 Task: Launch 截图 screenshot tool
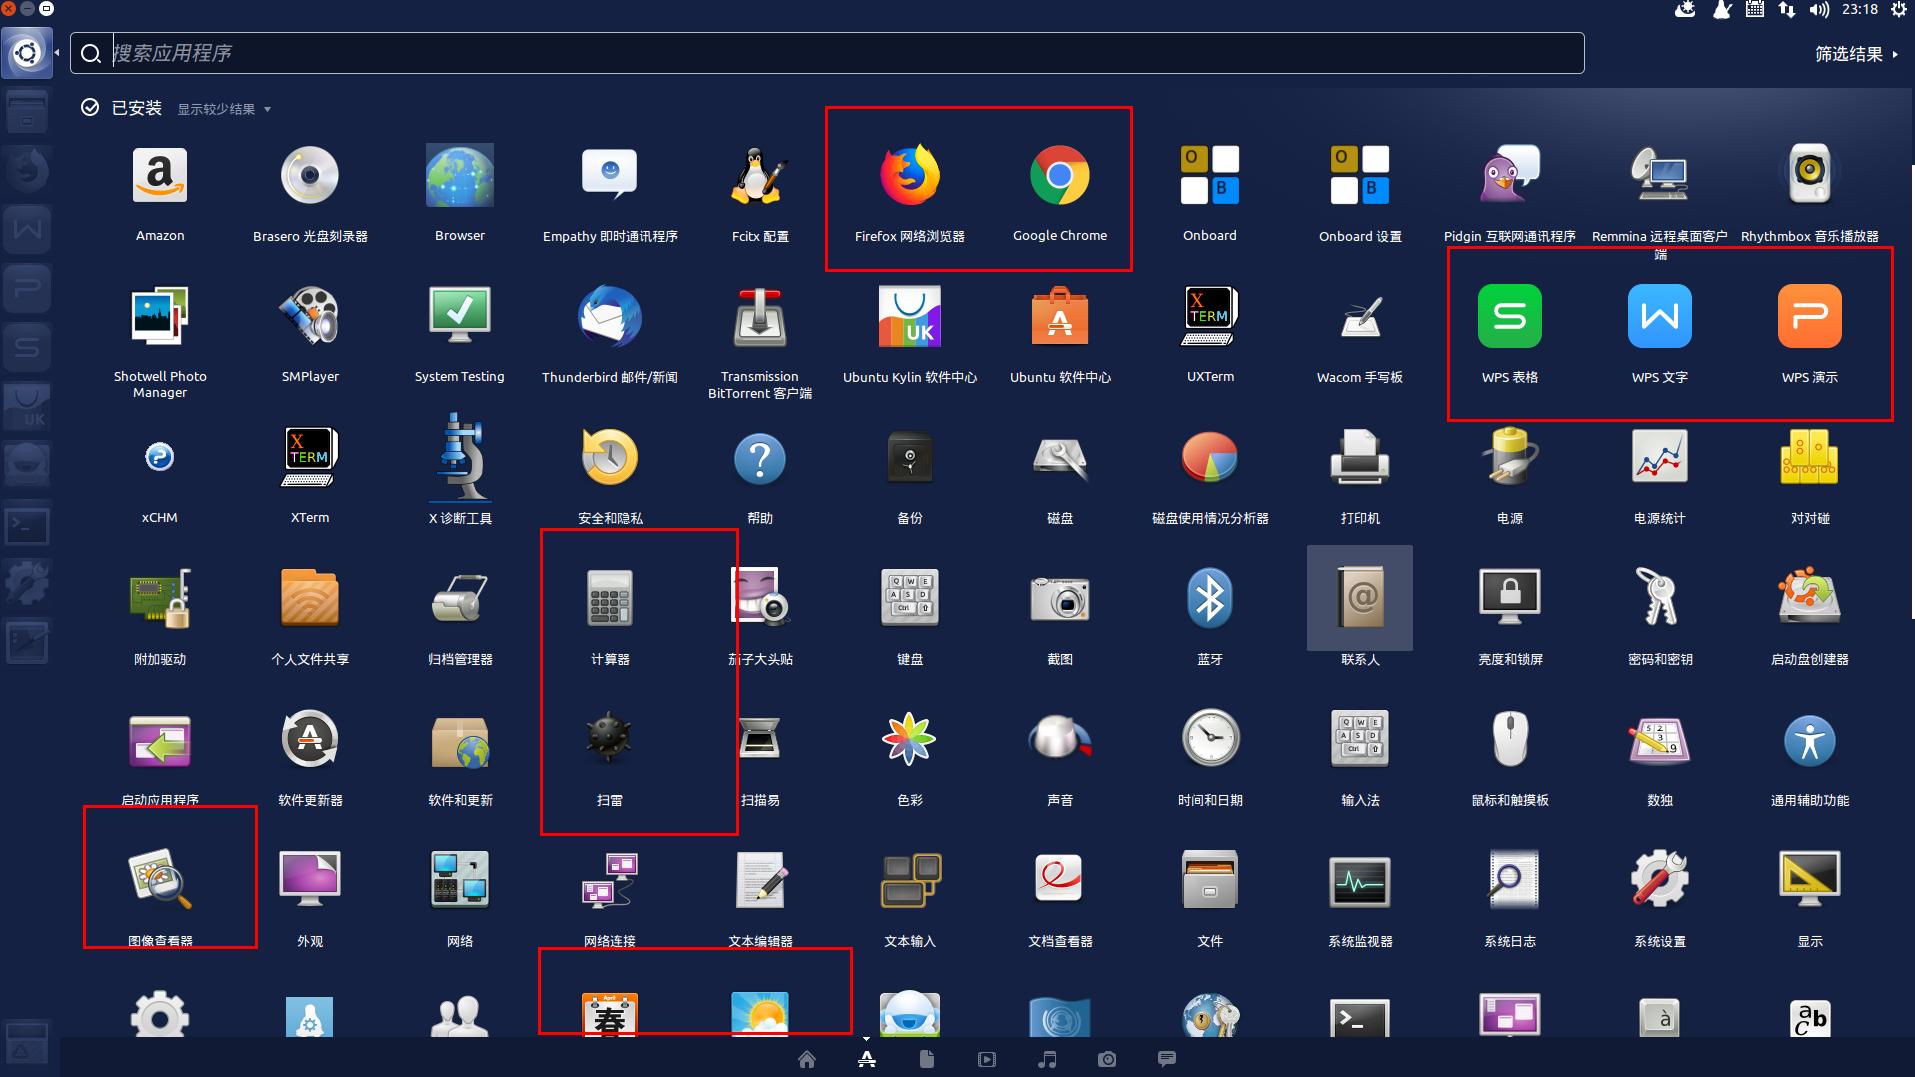pos(1060,599)
